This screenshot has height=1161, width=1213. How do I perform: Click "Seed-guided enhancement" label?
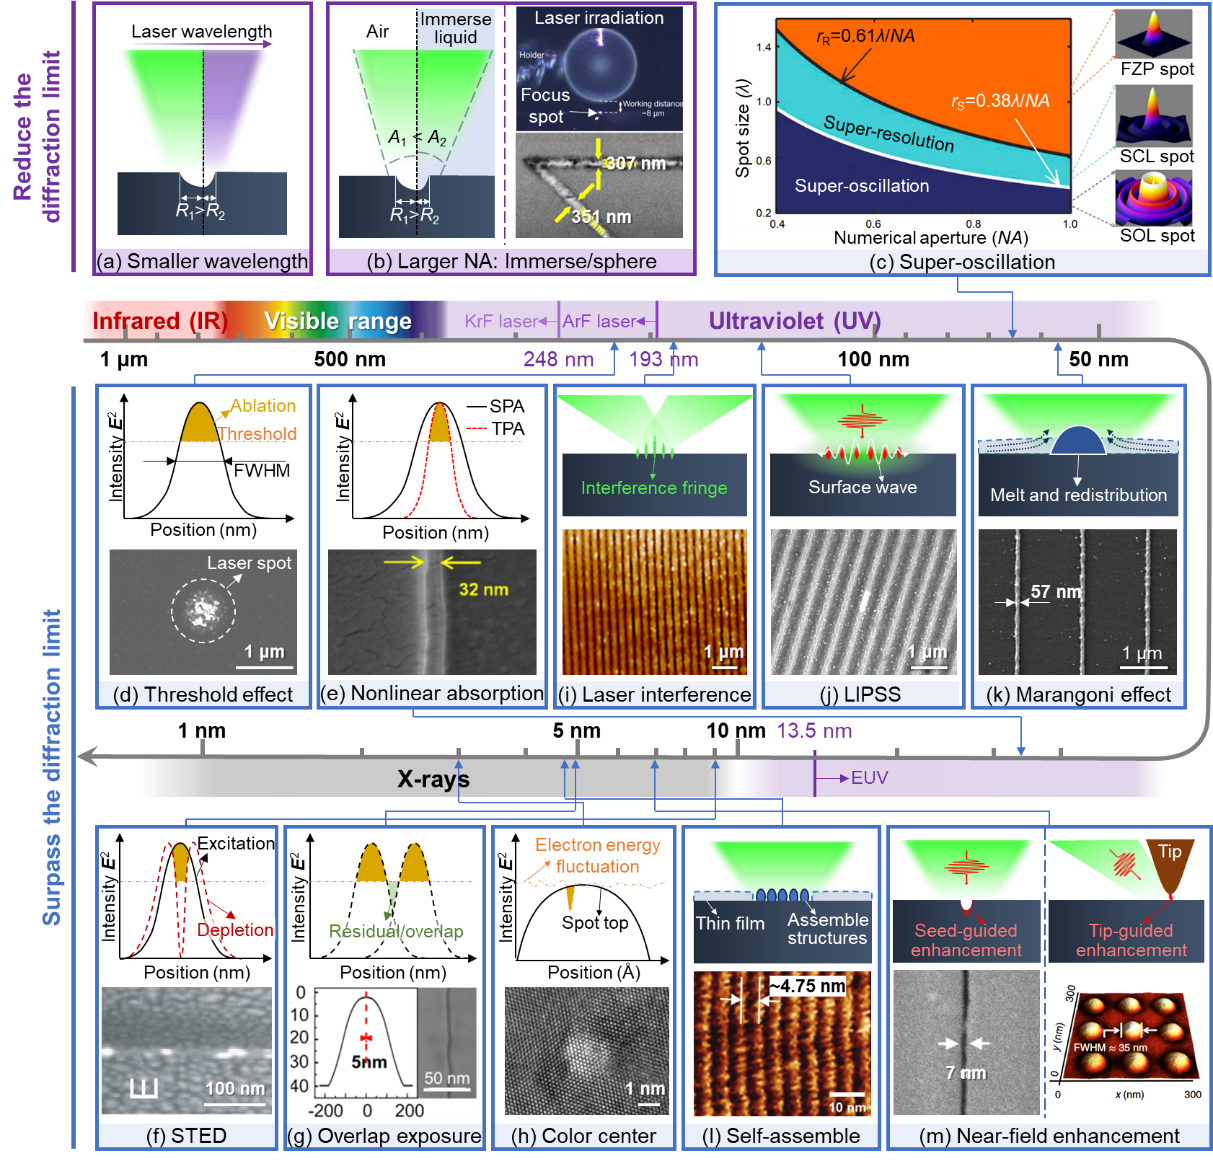(966, 940)
